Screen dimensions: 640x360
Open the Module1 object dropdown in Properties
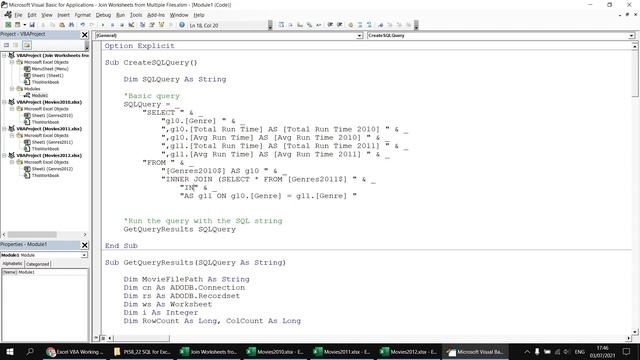pyautogui.click(x=84, y=255)
